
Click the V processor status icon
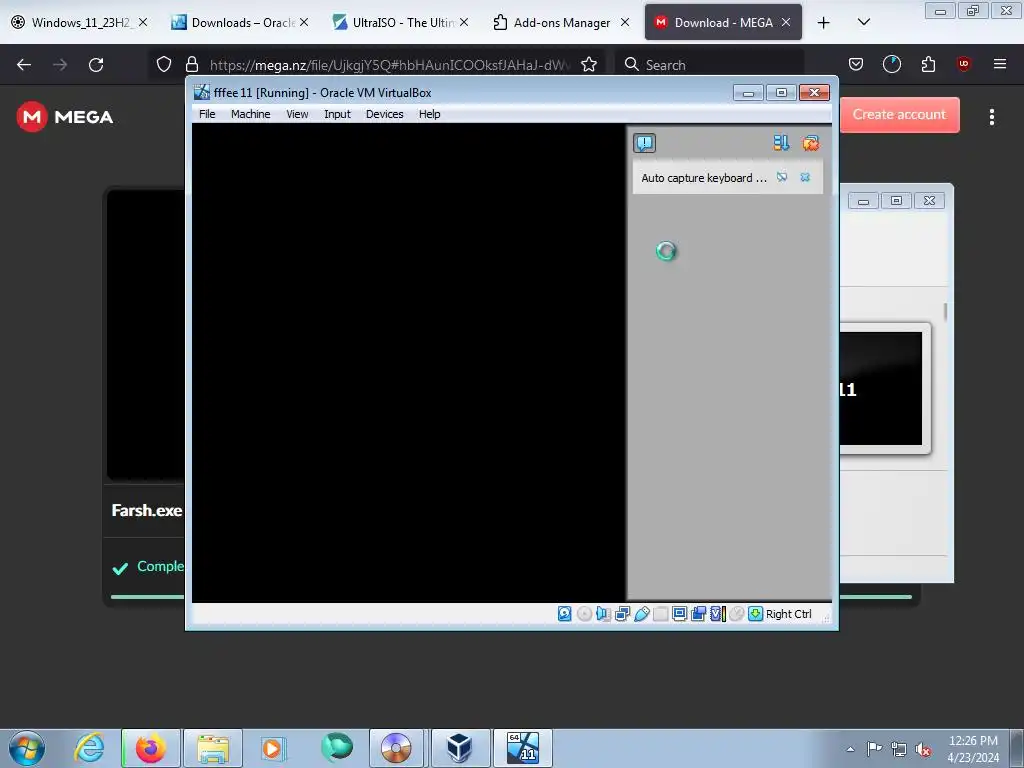(x=718, y=614)
